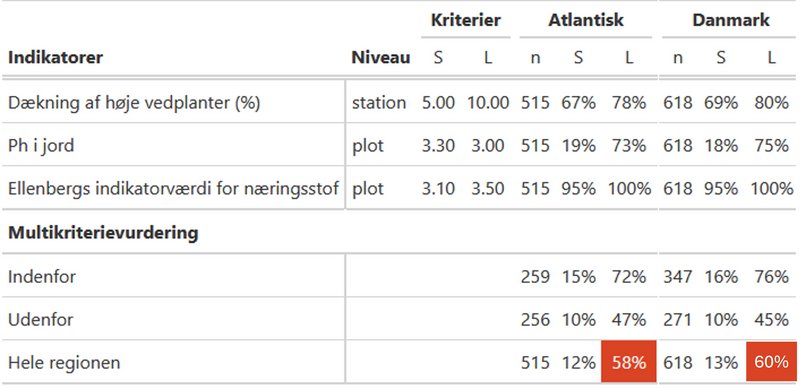Click the Atlantisk group header
The width and height of the screenshot is (800, 389).
(x=586, y=20)
